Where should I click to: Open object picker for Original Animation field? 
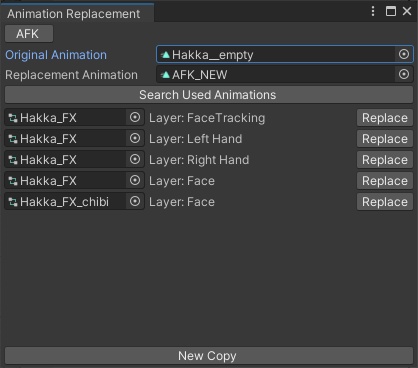click(x=404, y=54)
